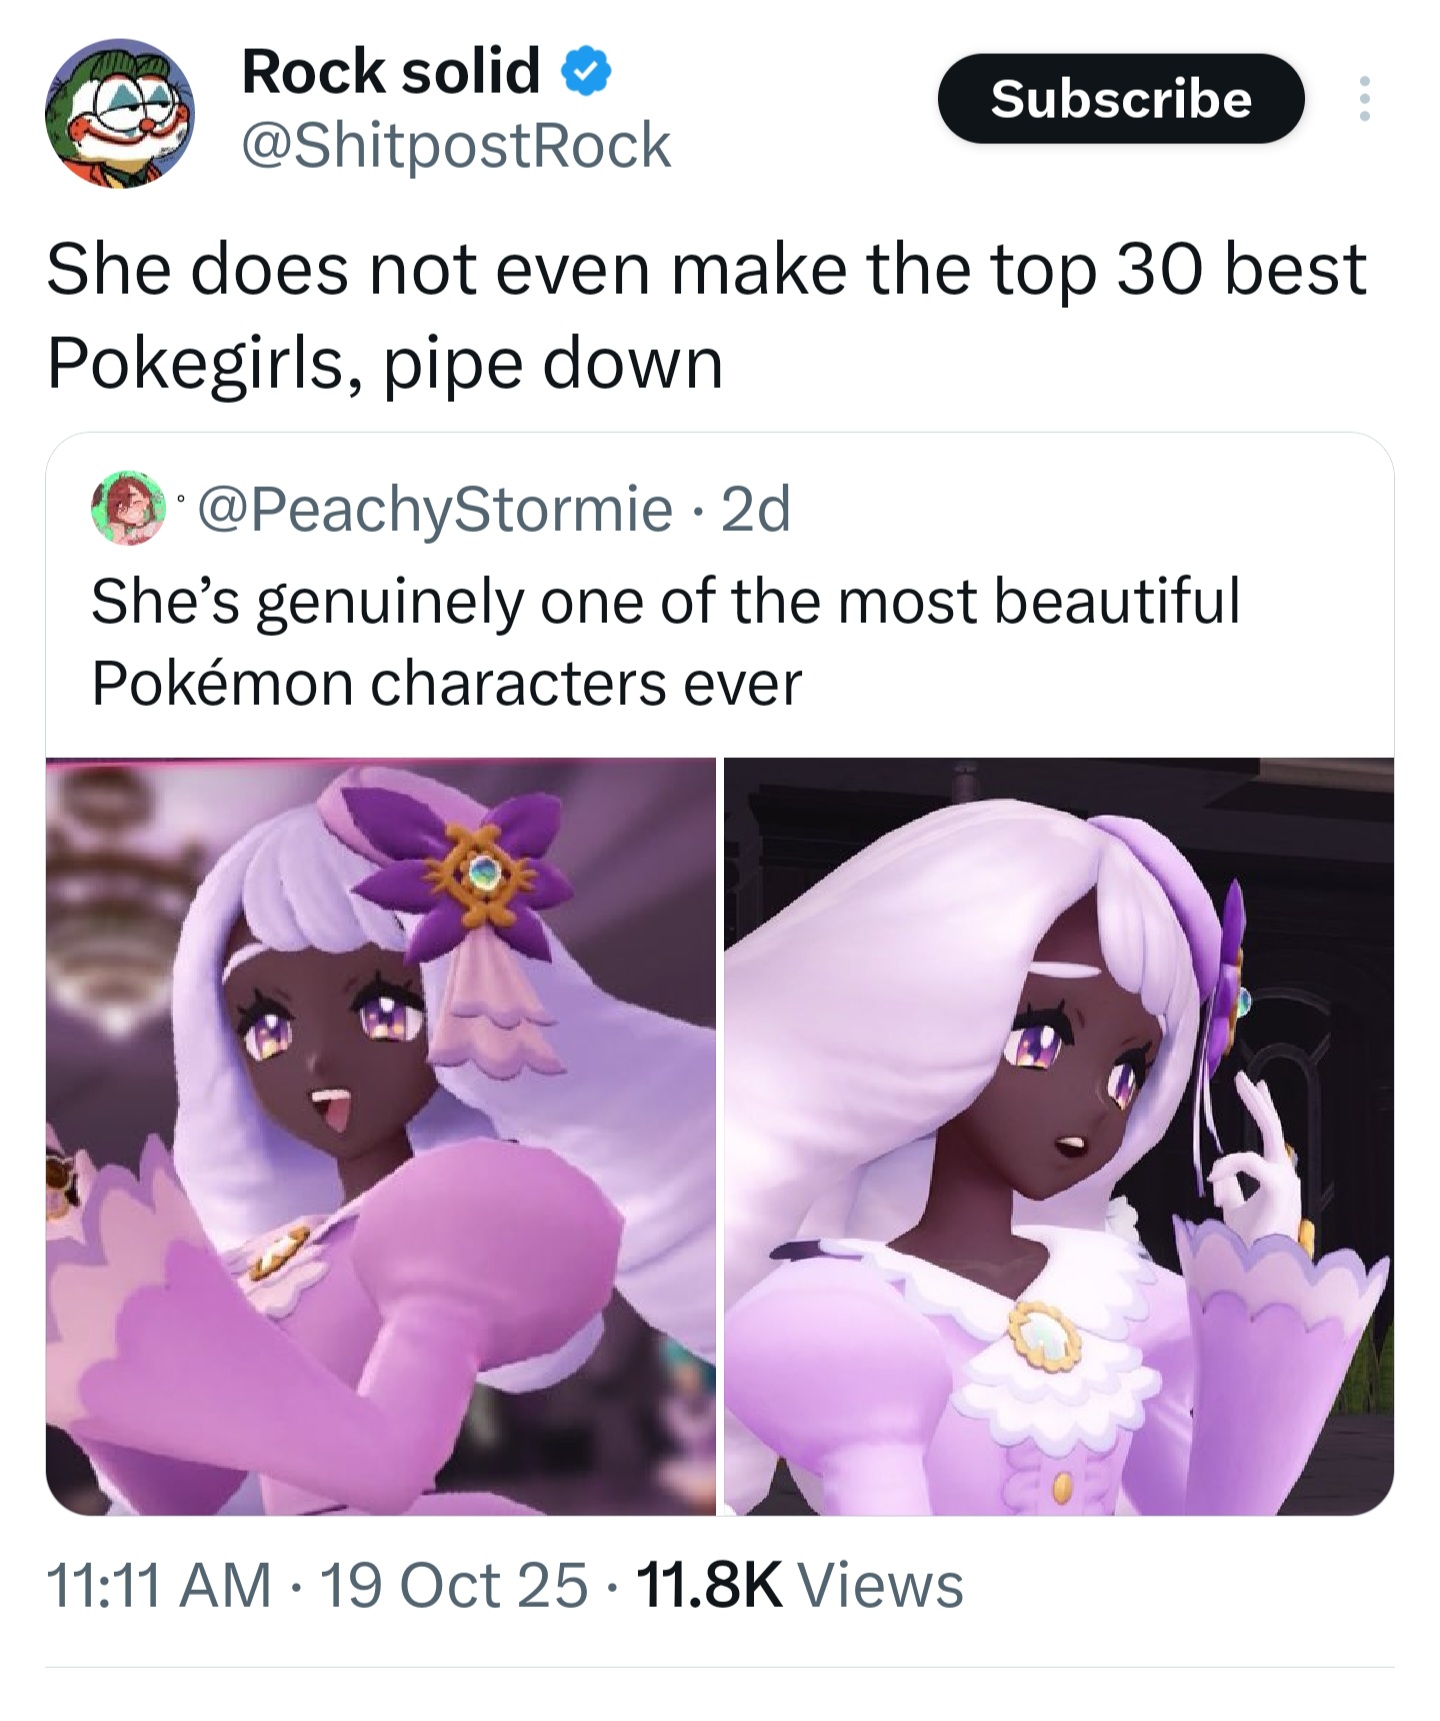Click the blue verified badge
This screenshot has width=1440, height=1721.
coord(587,71)
